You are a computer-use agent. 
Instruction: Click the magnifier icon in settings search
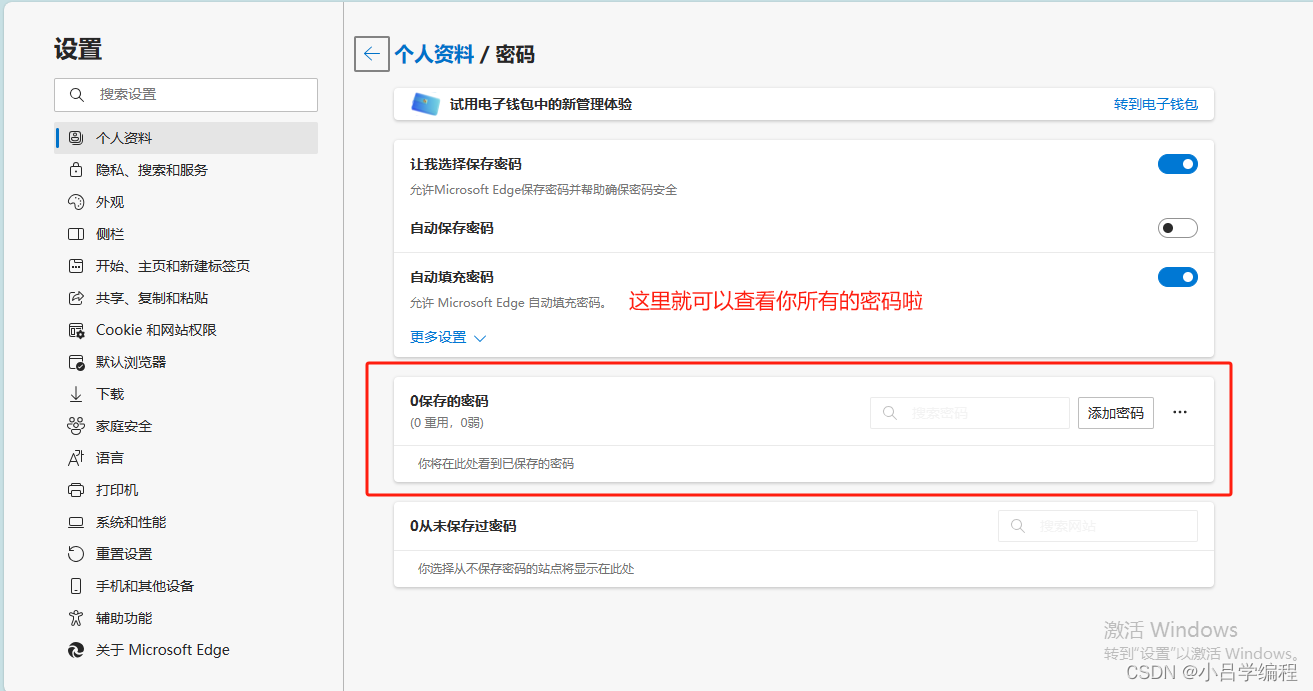[77, 95]
